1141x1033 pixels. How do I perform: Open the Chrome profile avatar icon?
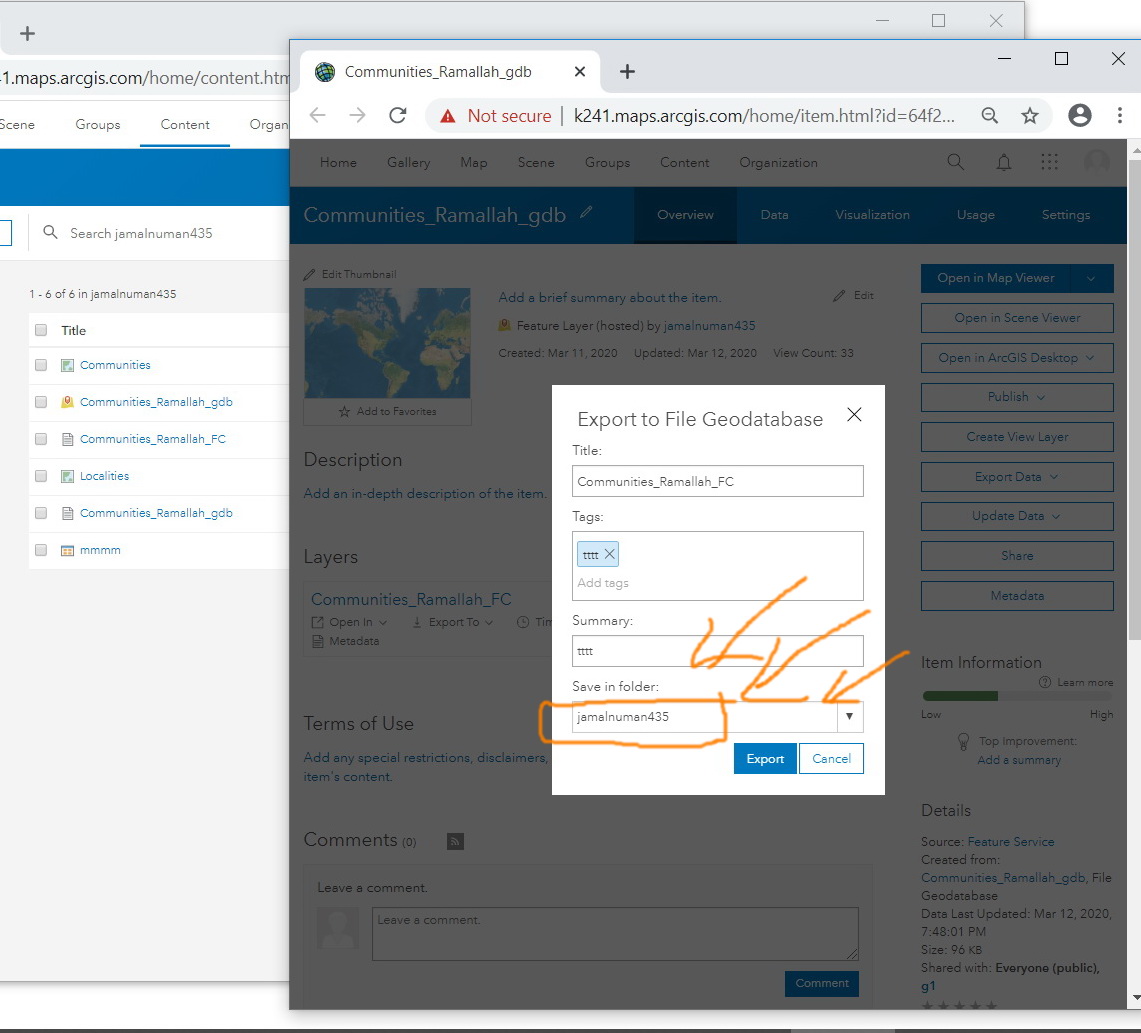click(1080, 115)
